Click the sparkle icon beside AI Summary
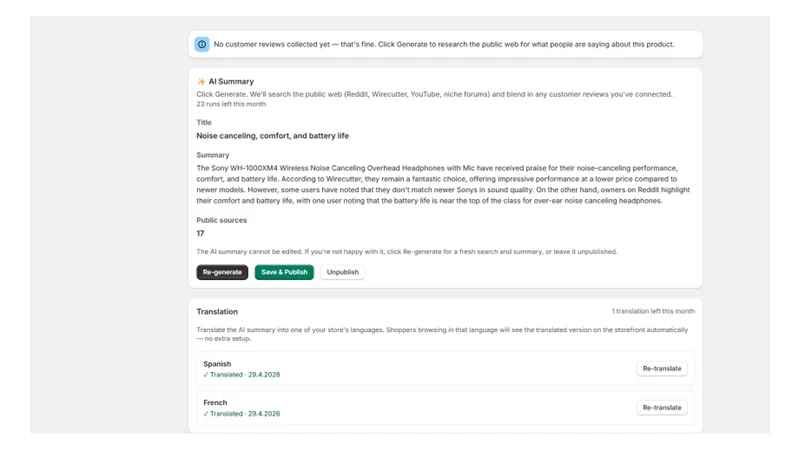This screenshot has width=800, height=450. 201,82
